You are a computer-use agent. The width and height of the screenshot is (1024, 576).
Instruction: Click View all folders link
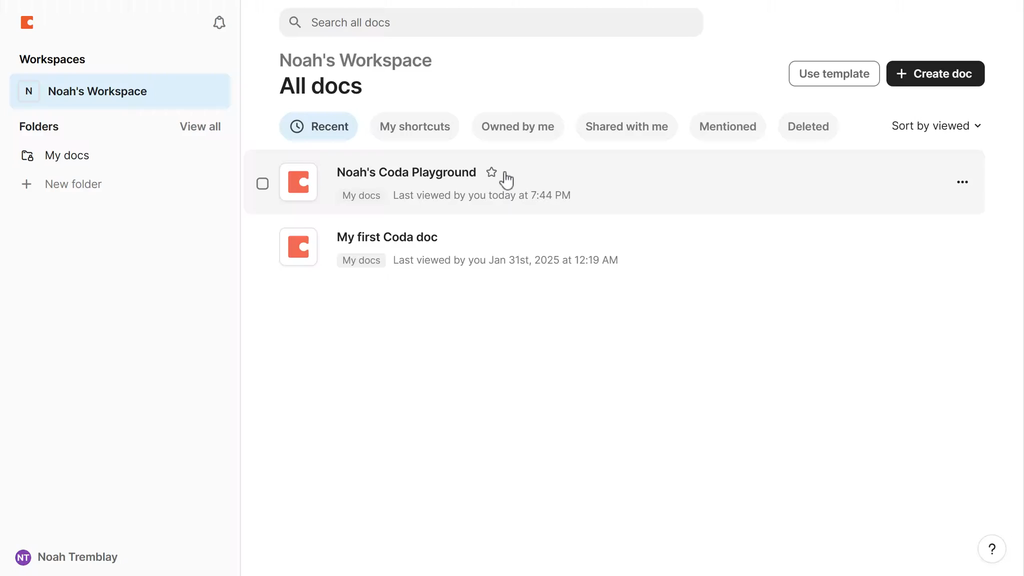pos(200,127)
